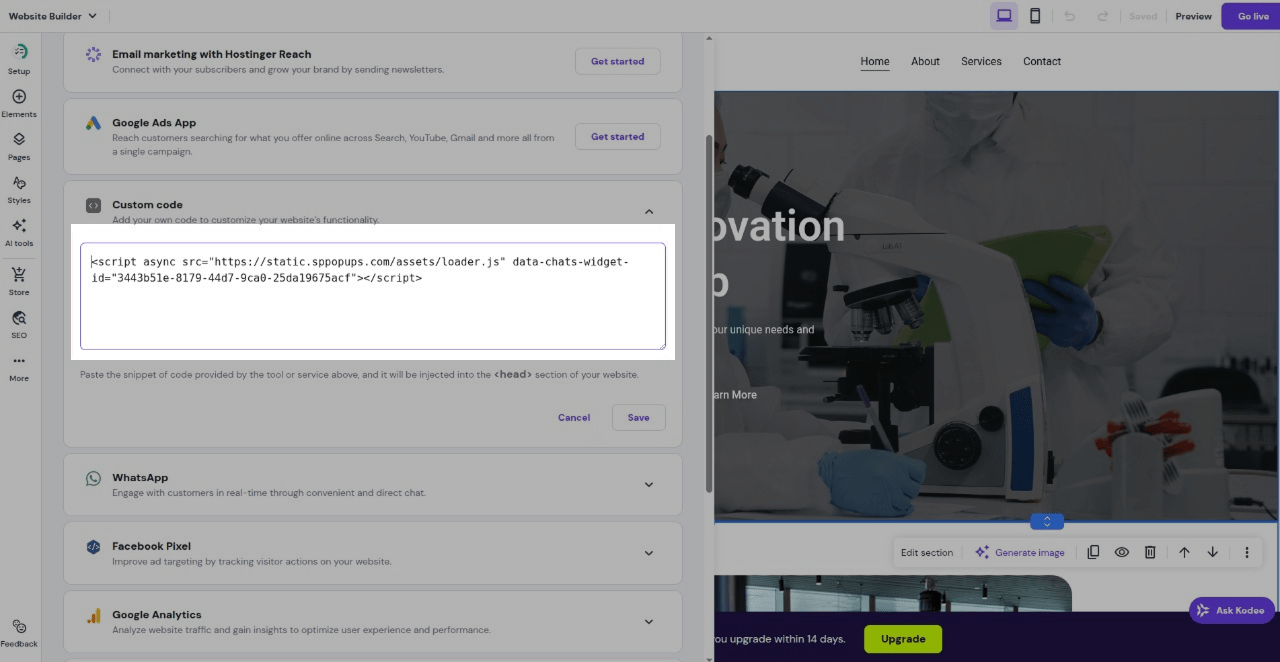The image size is (1280, 662).
Task: Click the microscope hero image
Action: pyautogui.click(x=997, y=306)
